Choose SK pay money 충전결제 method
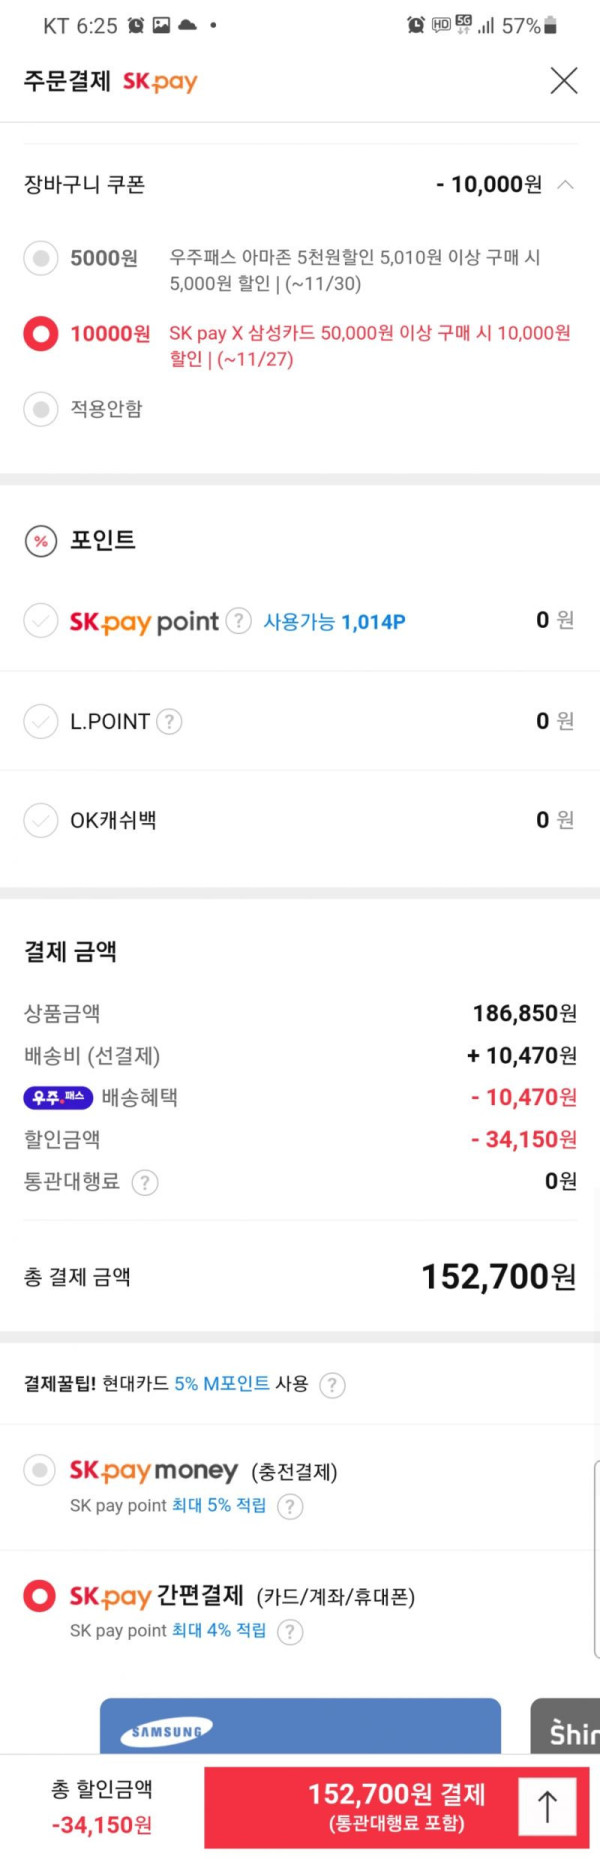600x1859 pixels. (x=40, y=1470)
